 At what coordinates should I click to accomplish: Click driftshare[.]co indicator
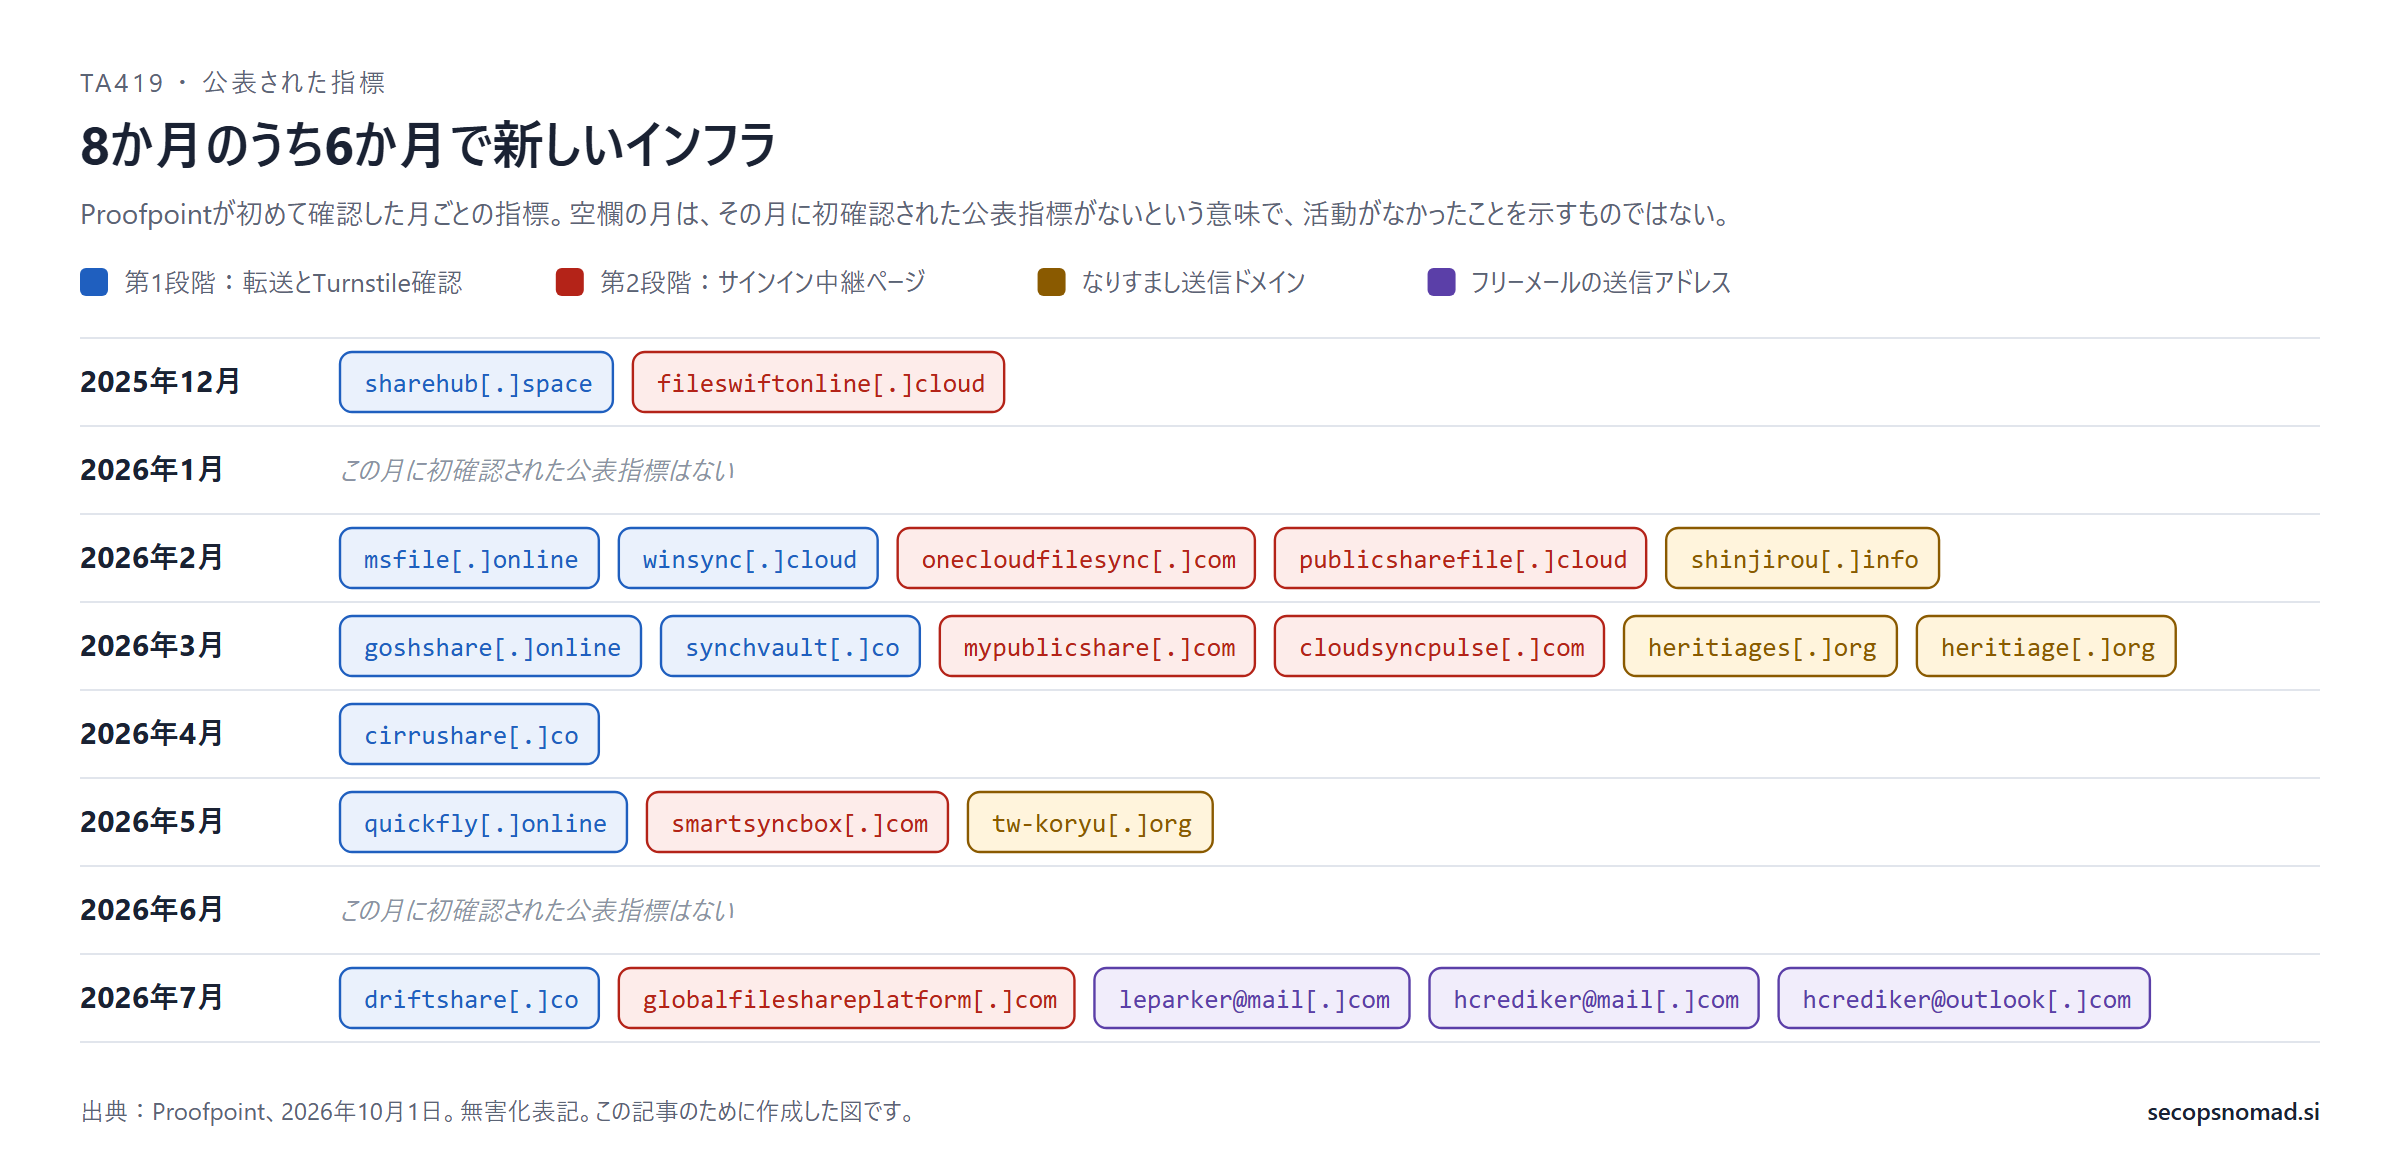pos(470,998)
